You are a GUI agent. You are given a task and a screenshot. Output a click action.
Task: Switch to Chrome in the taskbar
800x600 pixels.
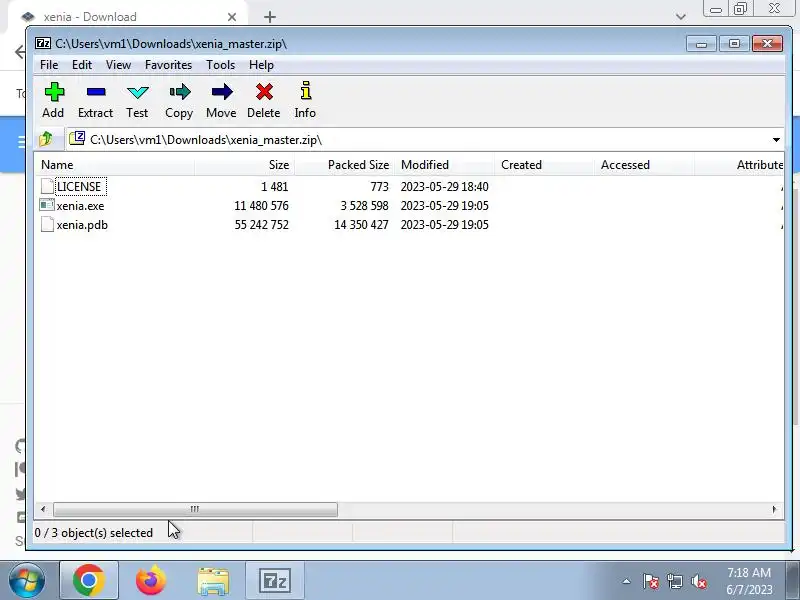tap(89, 580)
